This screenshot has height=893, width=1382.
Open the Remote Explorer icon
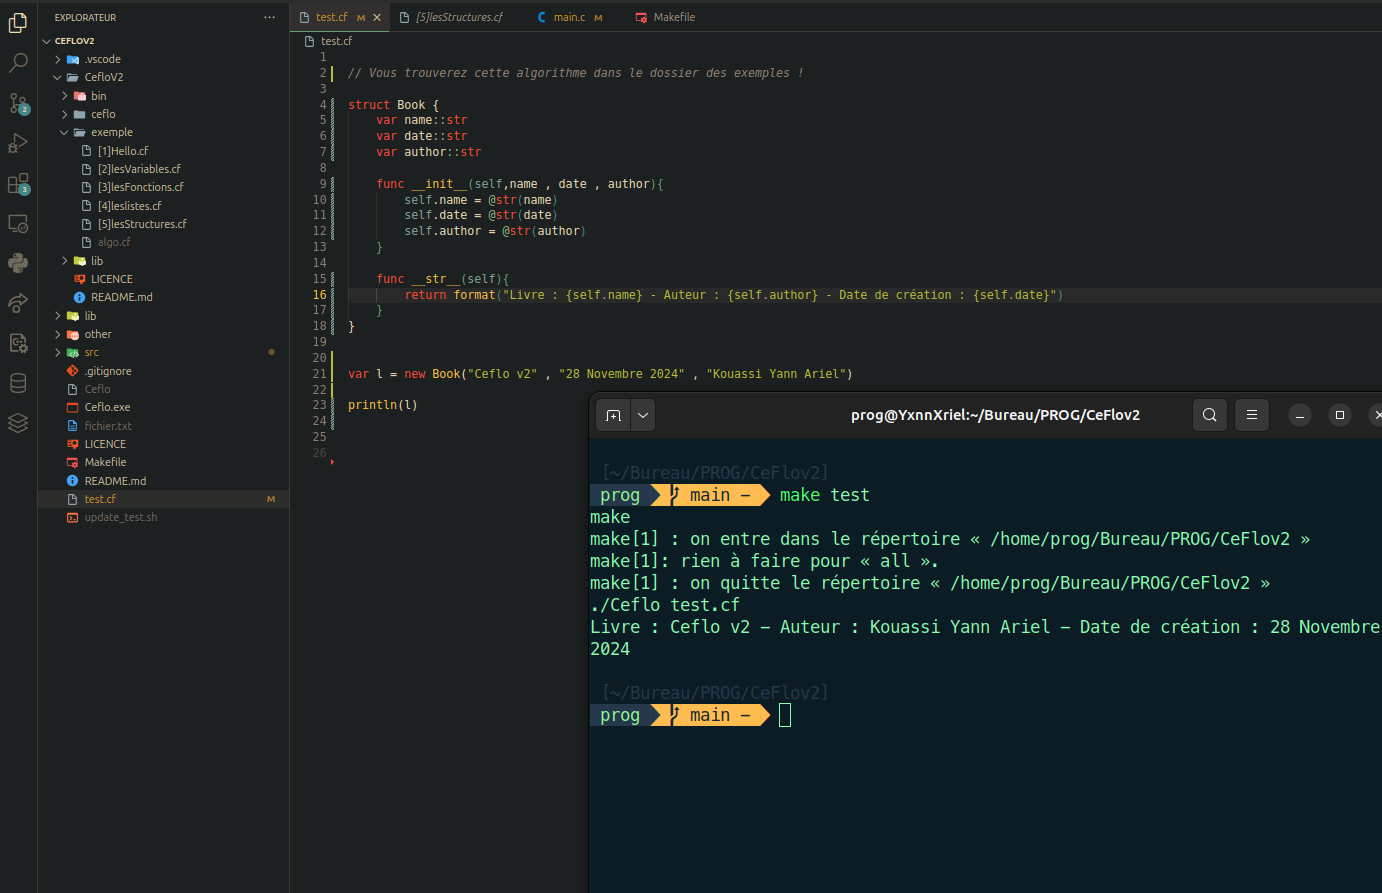pyautogui.click(x=18, y=224)
